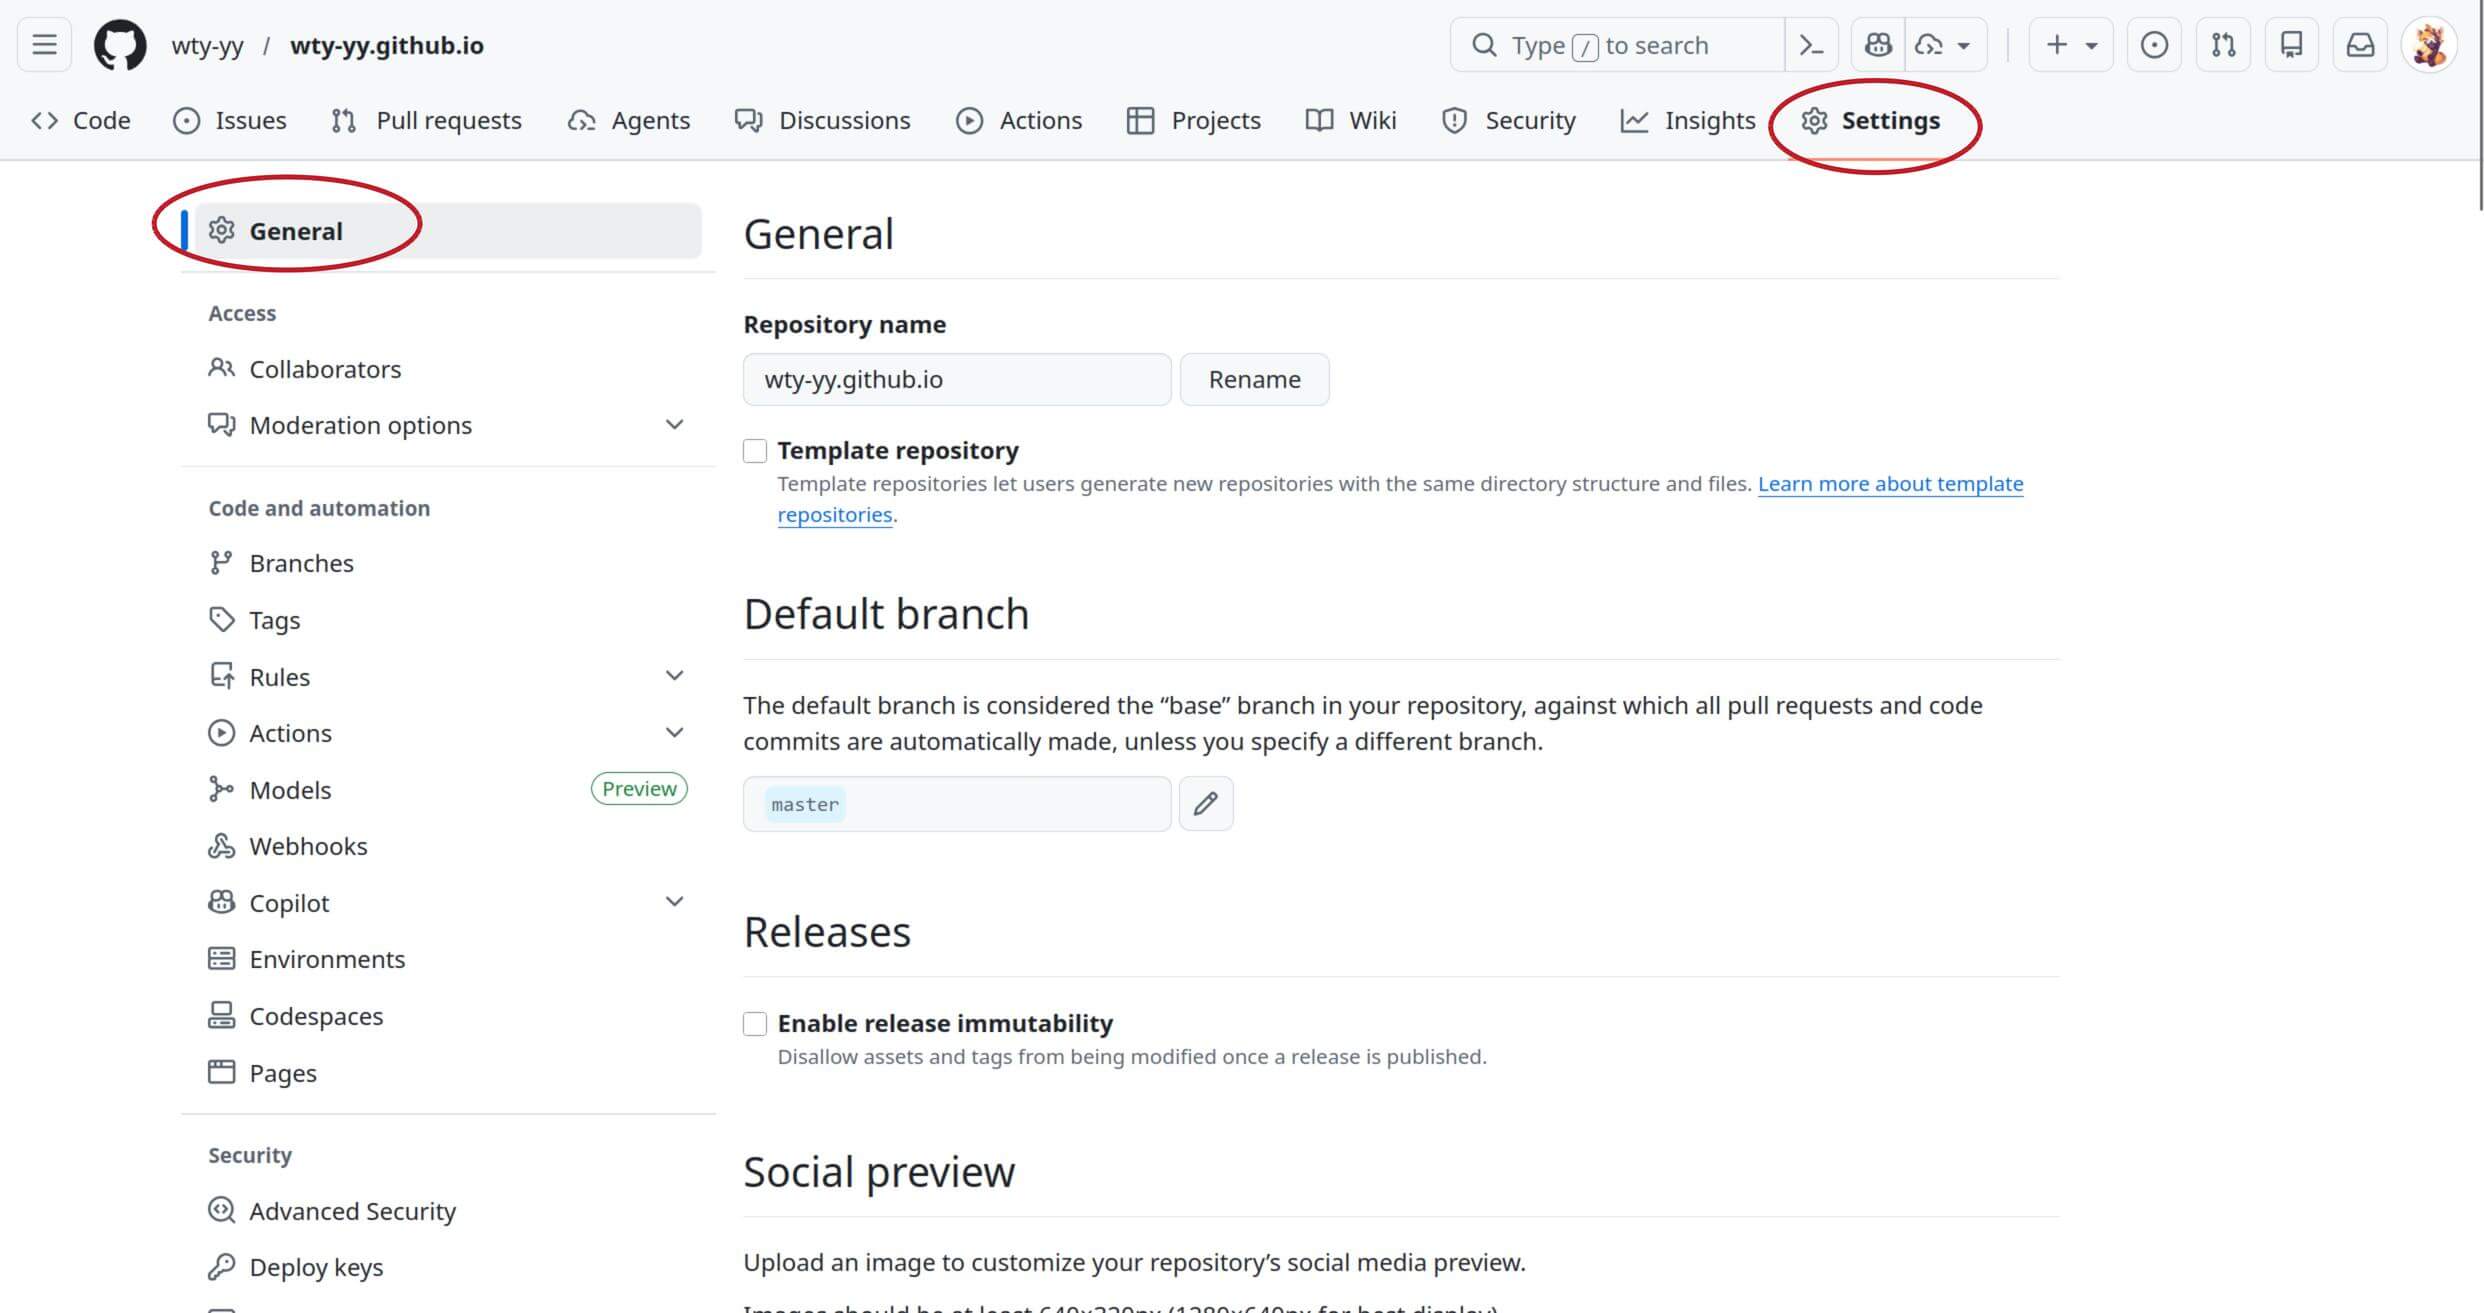The width and height of the screenshot is (2484, 1313).
Task: Click the Preview badge next to Models
Action: 639,789
